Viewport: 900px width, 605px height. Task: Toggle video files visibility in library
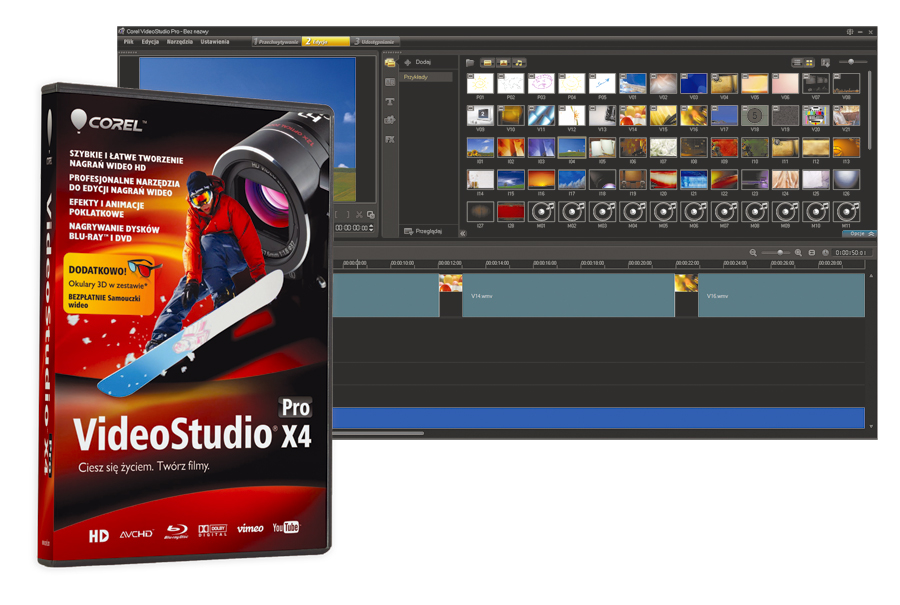coord(488,63)
